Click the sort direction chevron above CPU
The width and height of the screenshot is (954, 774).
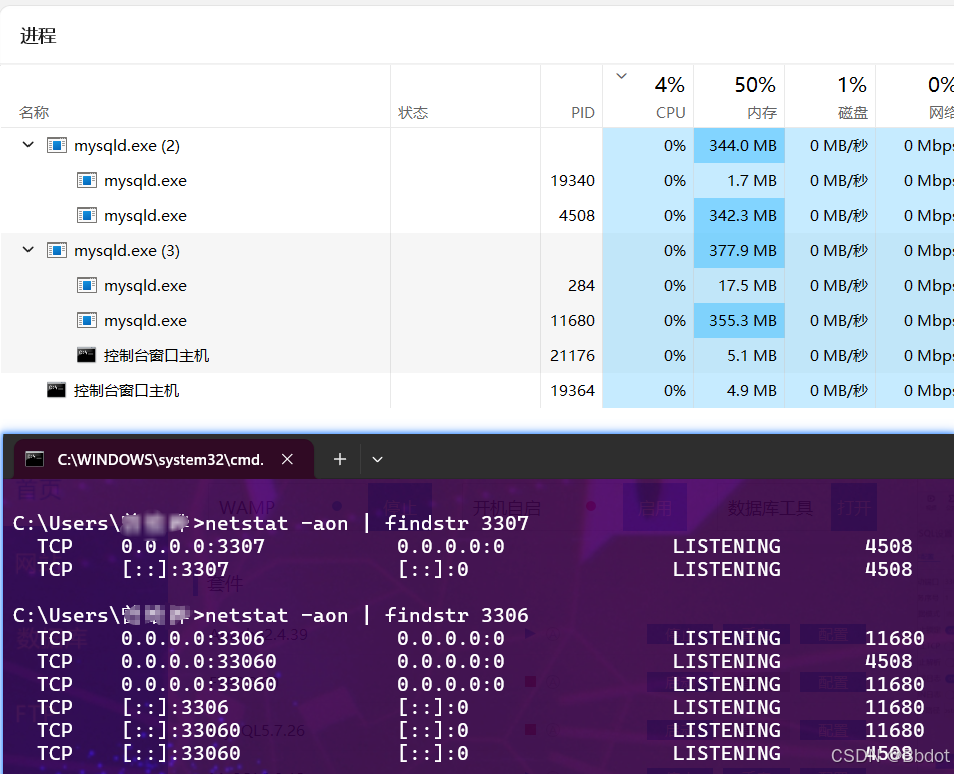click(x=621, y=75)
